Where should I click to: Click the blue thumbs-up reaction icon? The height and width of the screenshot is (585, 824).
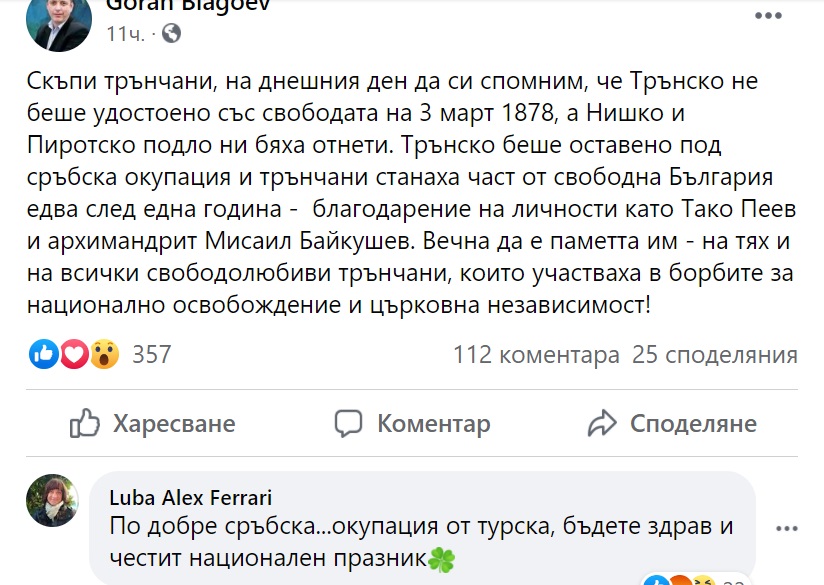coord(44,354)
